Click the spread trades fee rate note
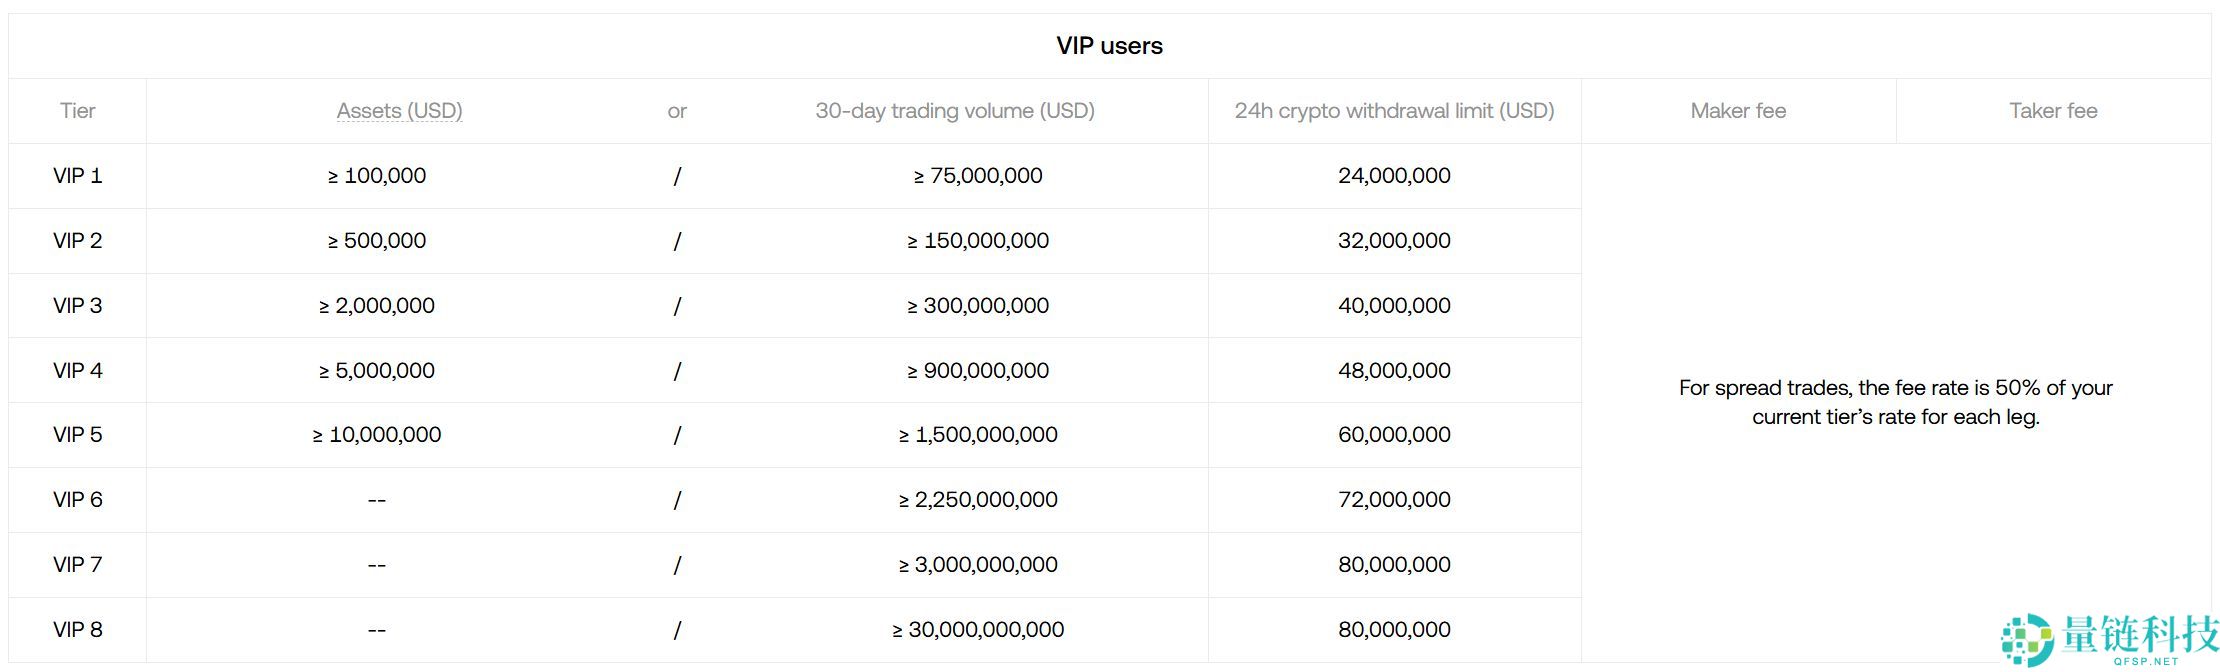The width and height of the screenshot is (2220, 672). [x=1895, y=402]
